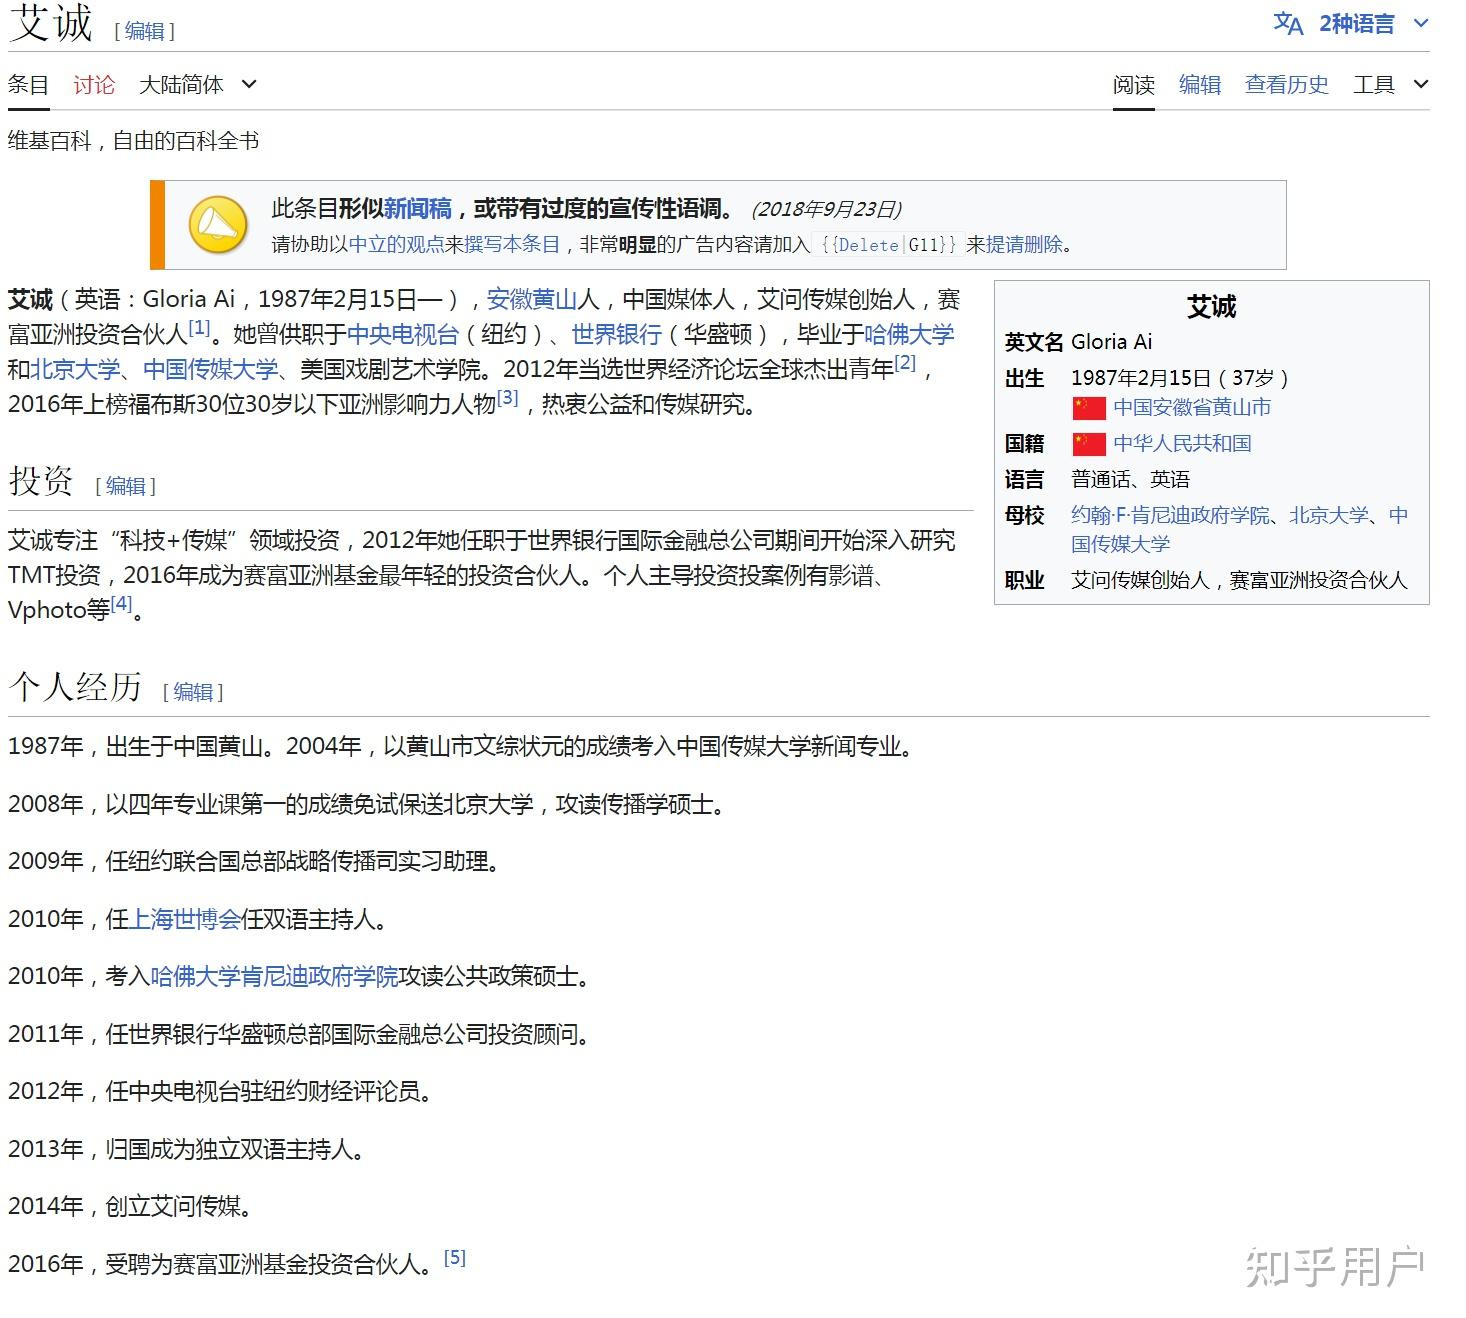Viewport: 1466px width, 1318px height.
Task: Click the megaphone advert warning icon
Action: pyautogui.click(x=218, y=225)
